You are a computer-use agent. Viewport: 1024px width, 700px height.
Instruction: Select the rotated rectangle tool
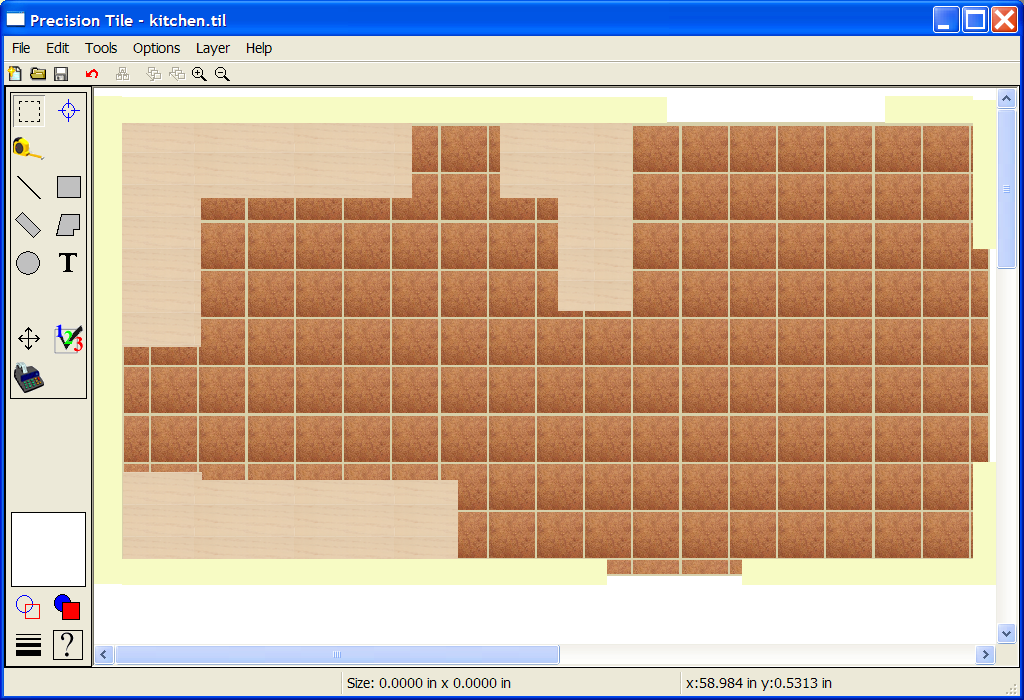(x=29, y=225)
